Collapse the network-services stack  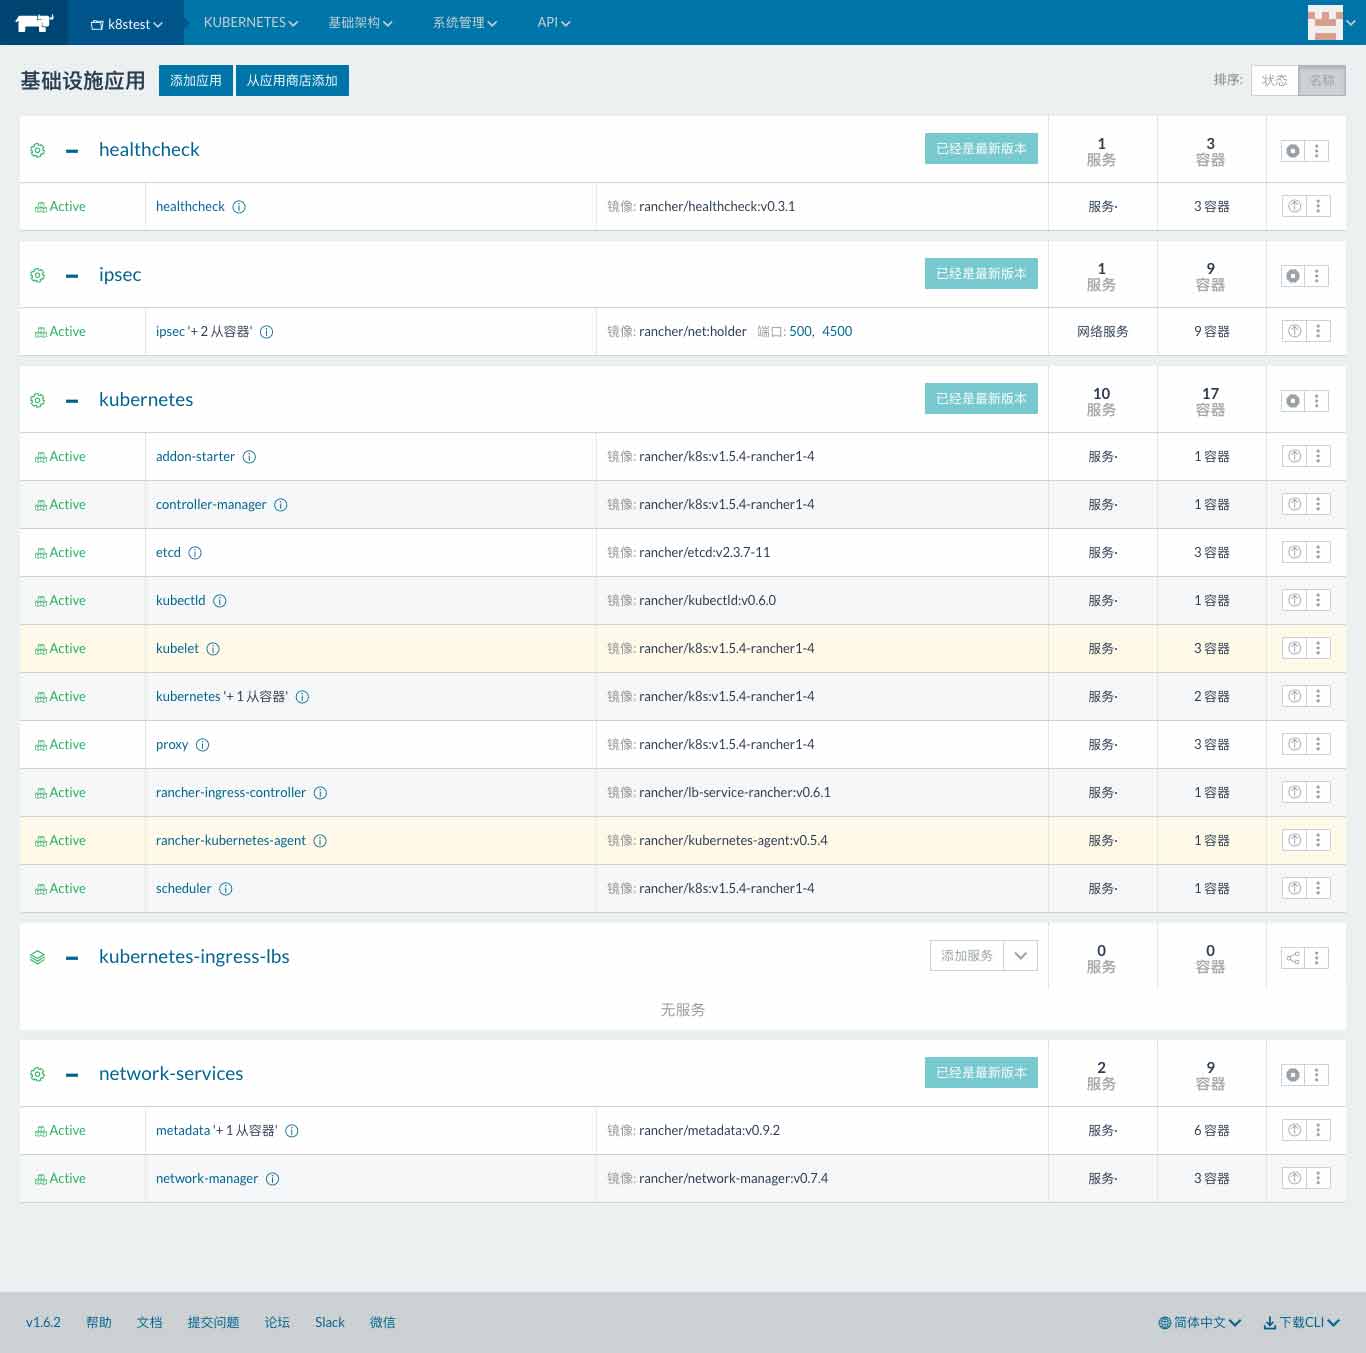pos(72,1075)
